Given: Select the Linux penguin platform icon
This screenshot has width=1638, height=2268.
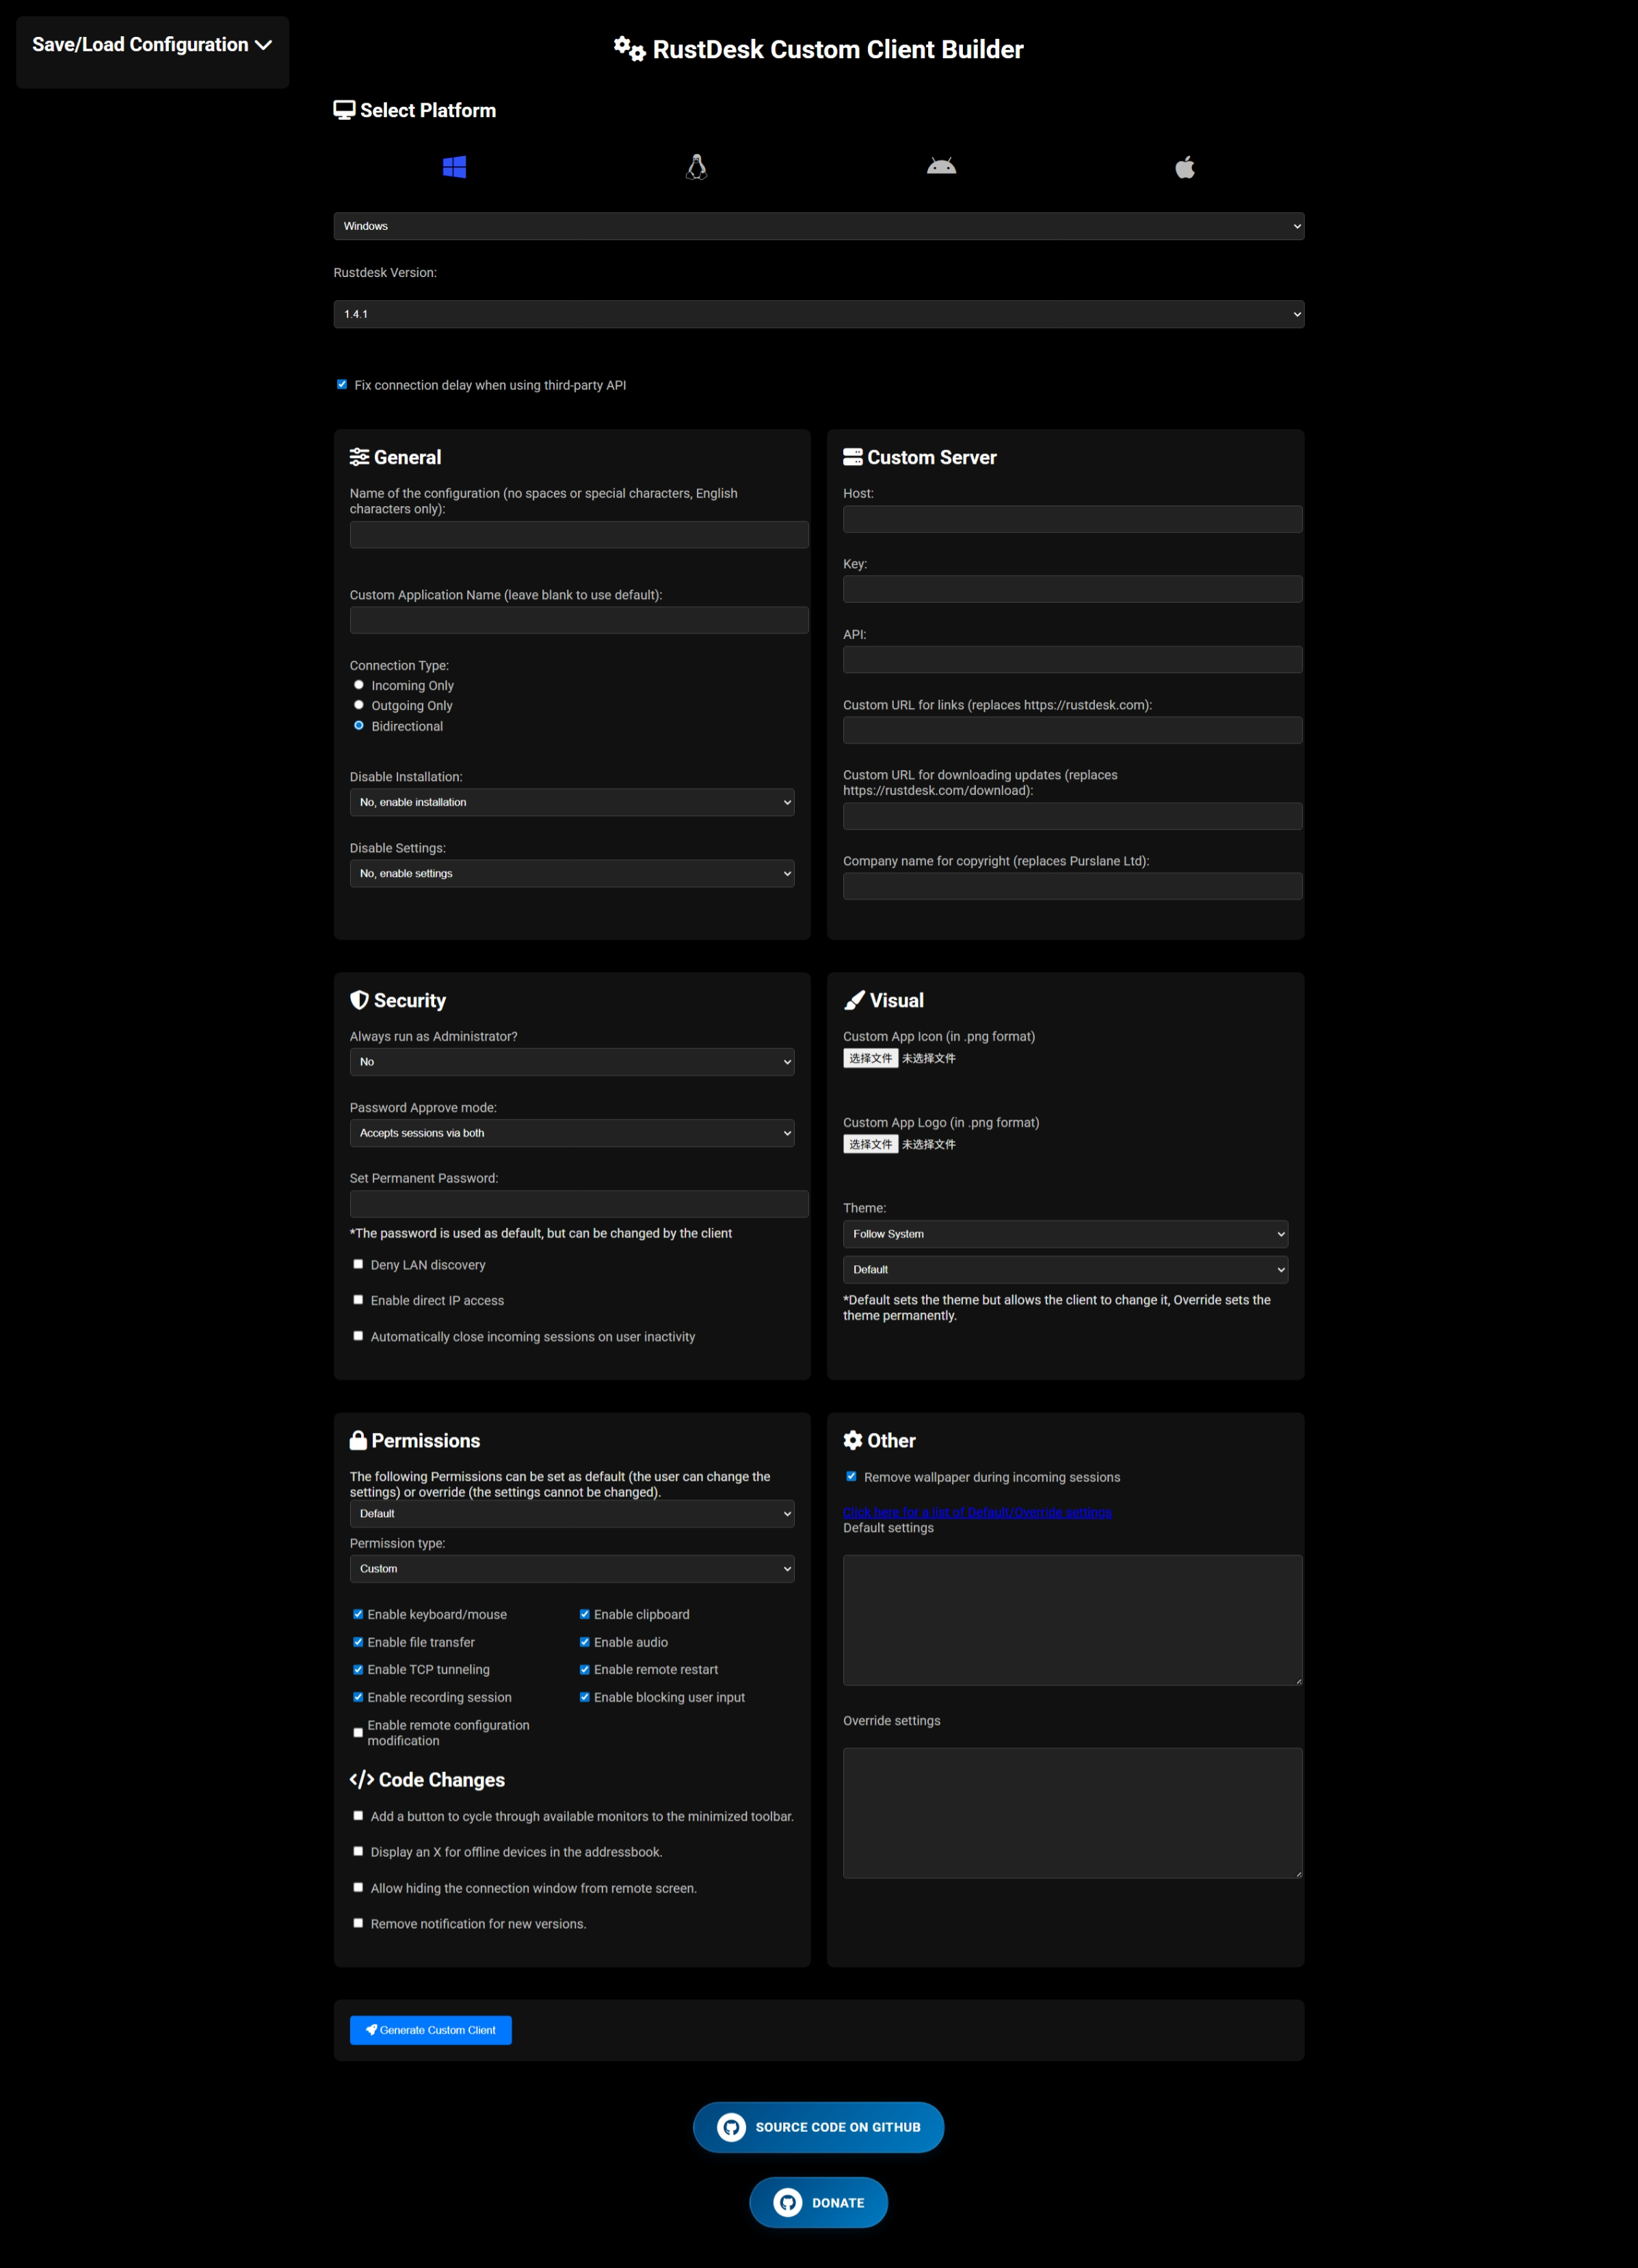Looking at the screenshot, I should coord(697,167).
